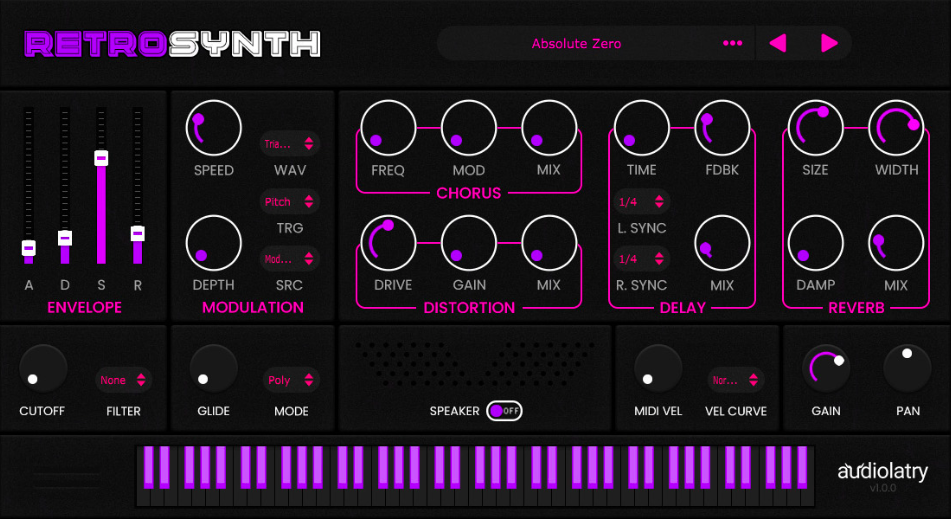Open the preset options three-dot menu
The height and width of the screenshot is (519, 951).
733,43
